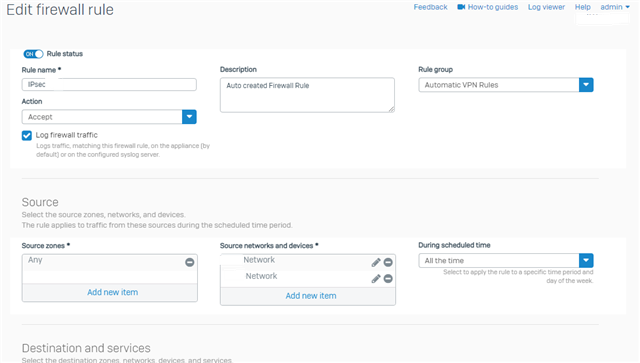Image resolution: width=640 pixels, height=363 pixels.
Task: Edit the first Network source entry
Action: [x=376, y=262]
